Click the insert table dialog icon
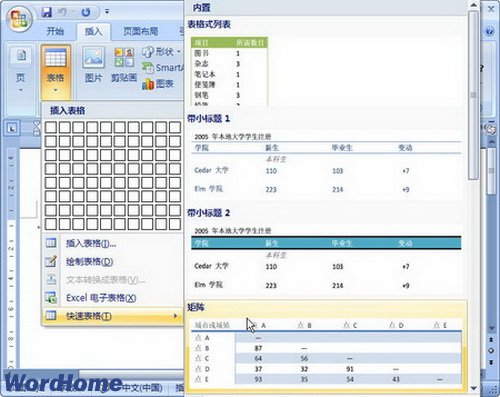 [x=51, y=243]
